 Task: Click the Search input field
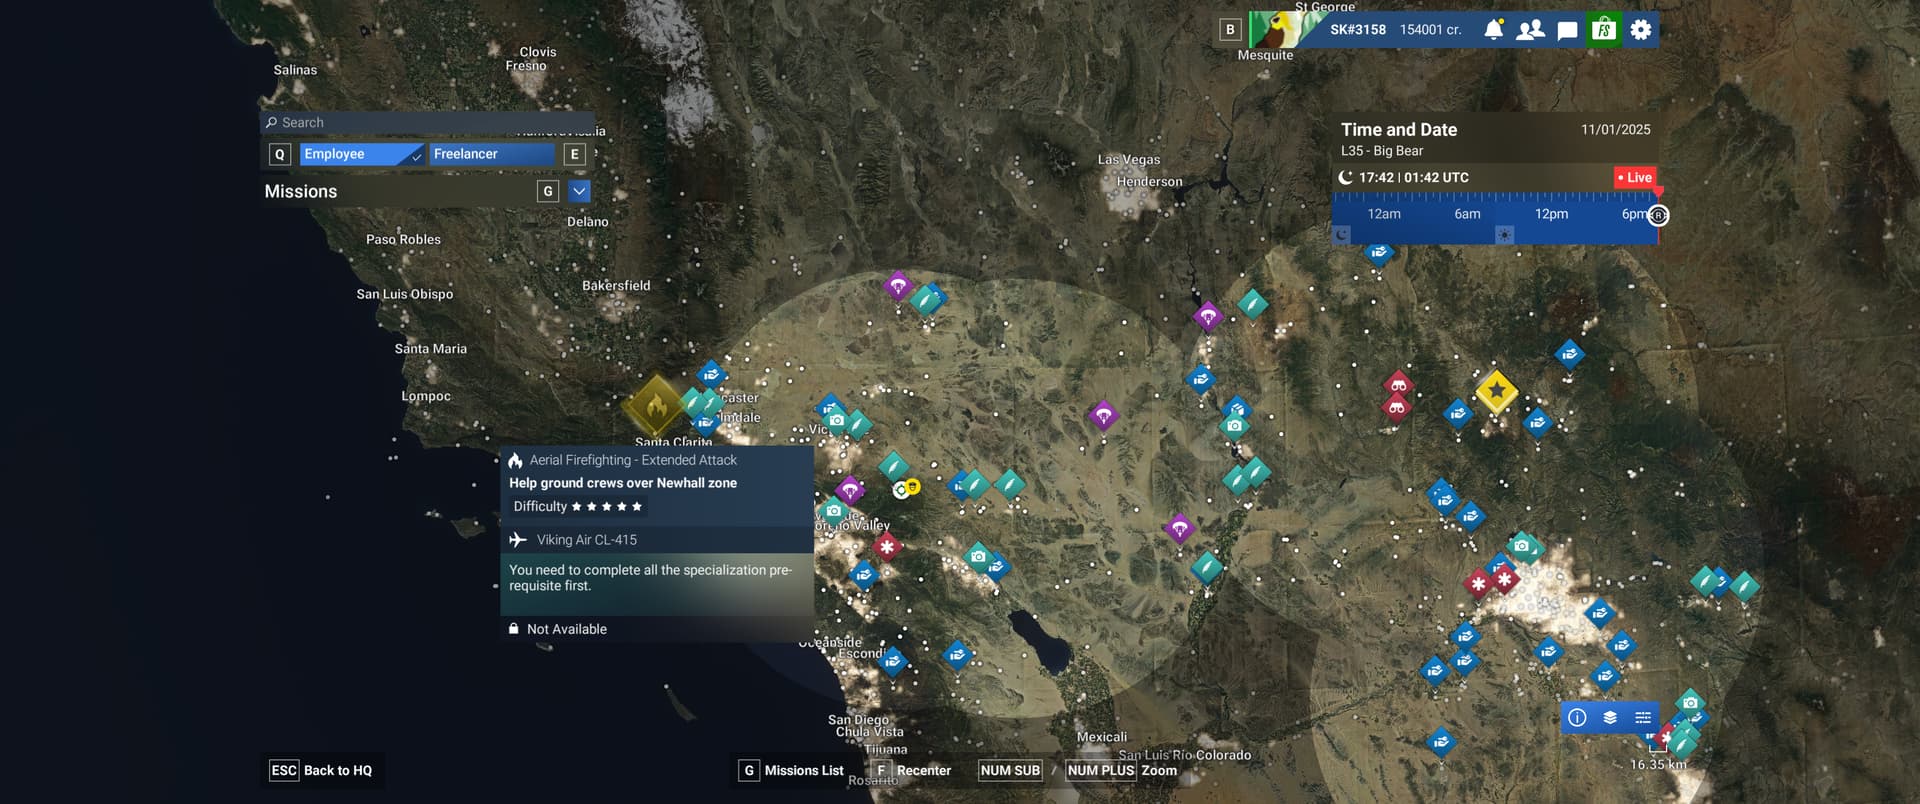tap(428, 122)
